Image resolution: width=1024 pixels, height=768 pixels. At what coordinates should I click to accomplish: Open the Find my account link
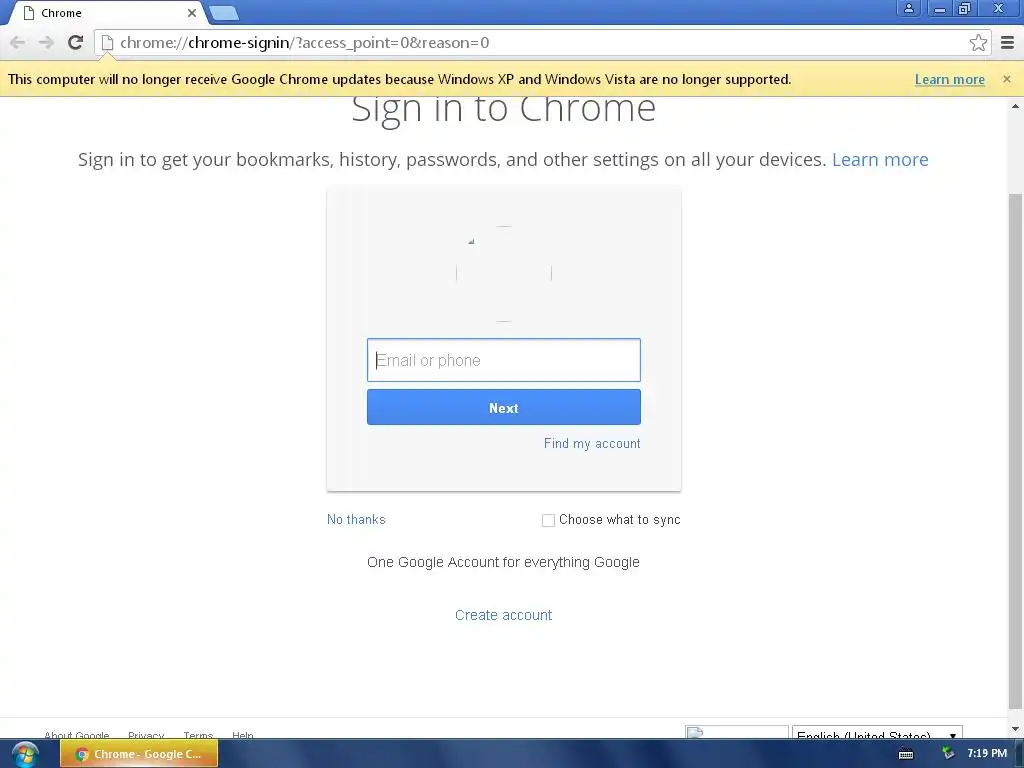coord(592,443)
